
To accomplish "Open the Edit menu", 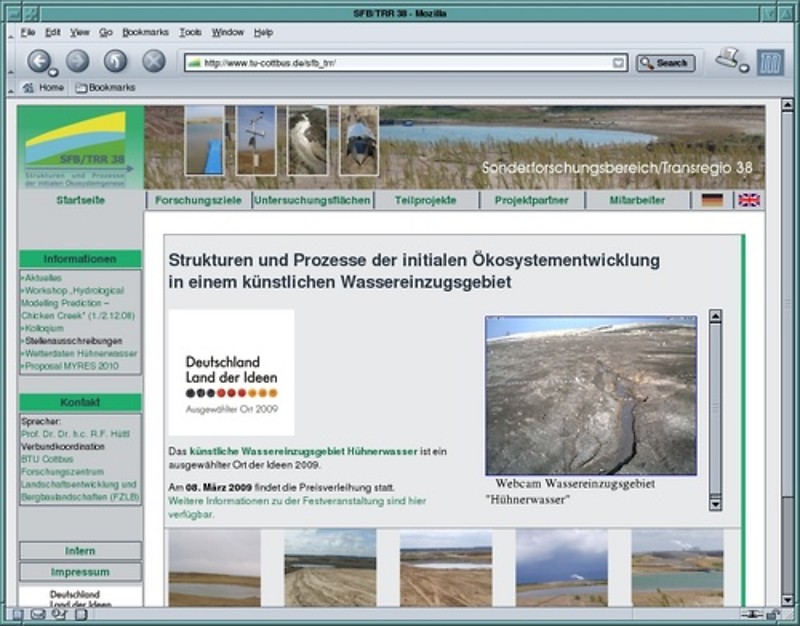I will [x=53, y=33].
